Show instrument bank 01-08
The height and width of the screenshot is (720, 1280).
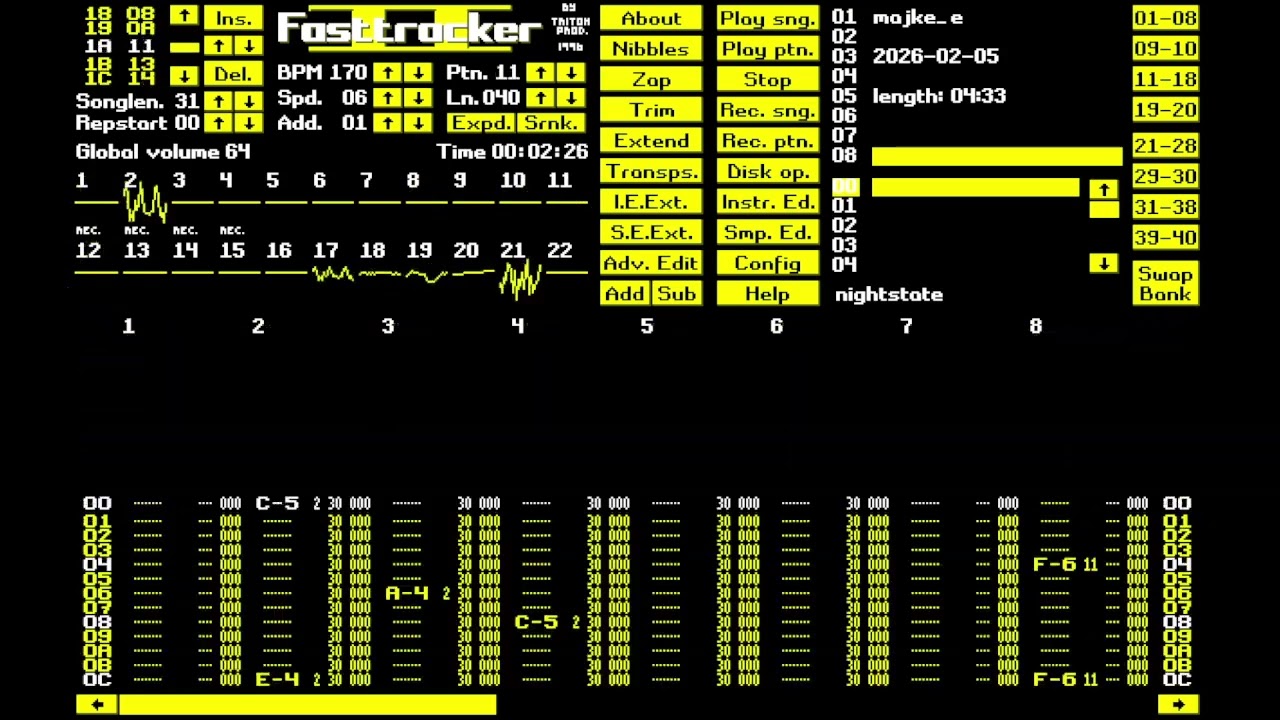[x=1165, y=18]
